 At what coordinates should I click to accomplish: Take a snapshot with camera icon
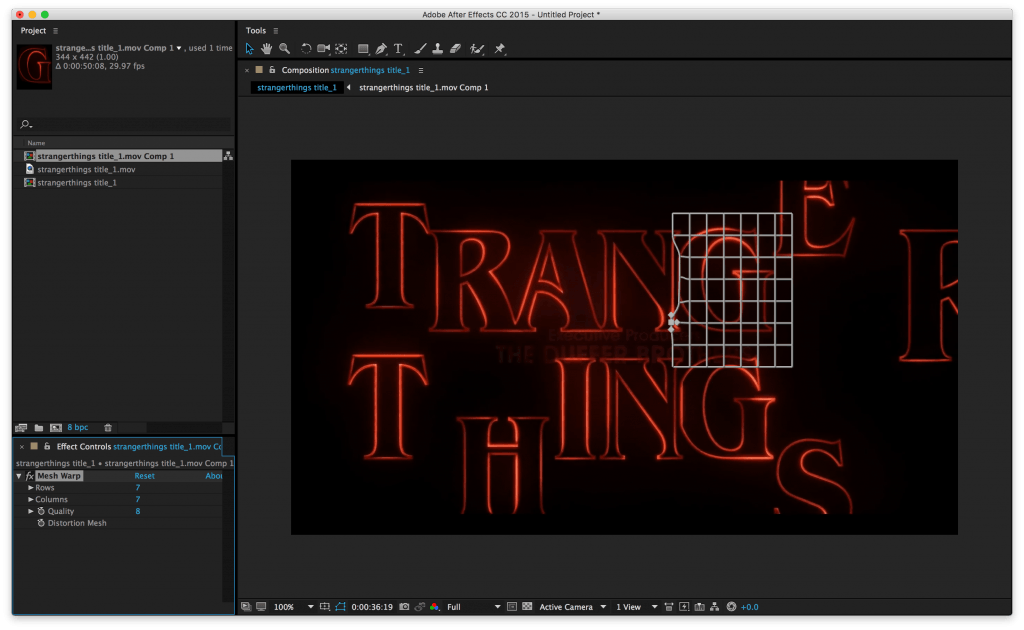[404, 607]
